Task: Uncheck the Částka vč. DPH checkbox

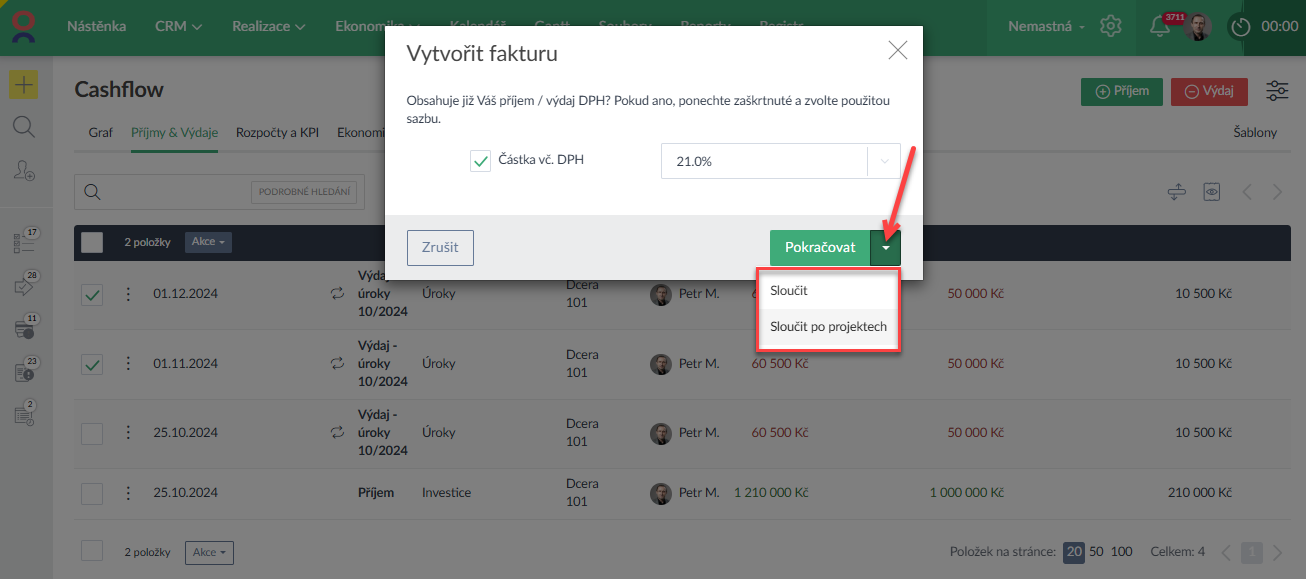Action: [480, 160]
